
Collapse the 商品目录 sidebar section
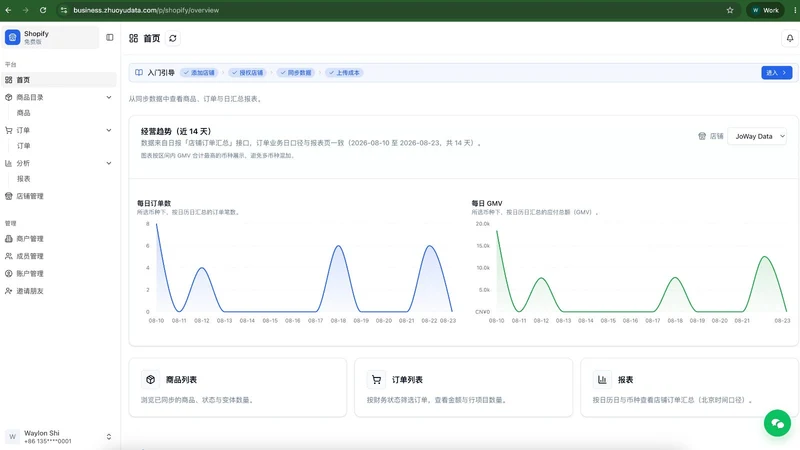(x=109, y=97)
